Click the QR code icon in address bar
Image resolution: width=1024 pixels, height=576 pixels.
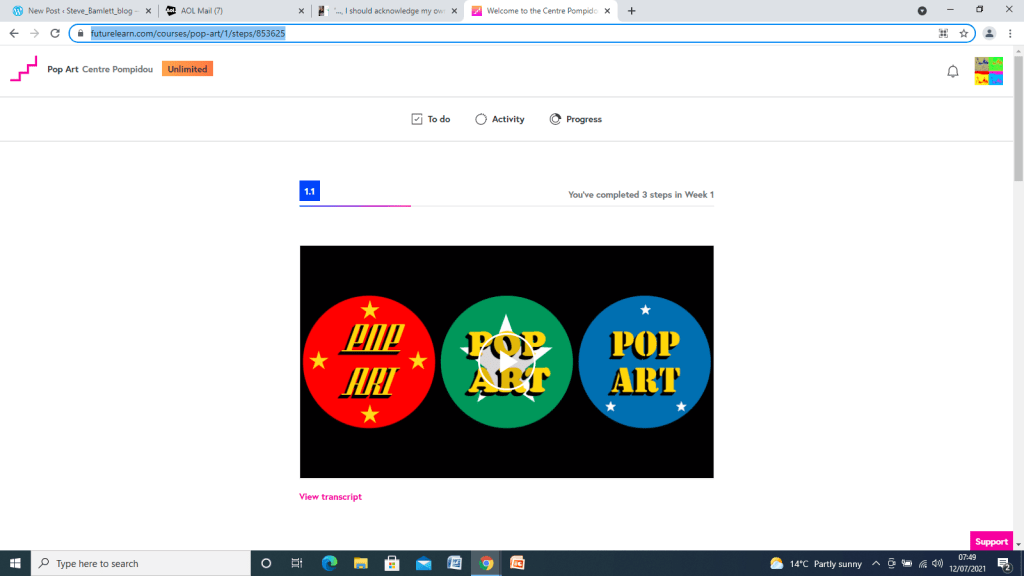[x=943, y=33]
